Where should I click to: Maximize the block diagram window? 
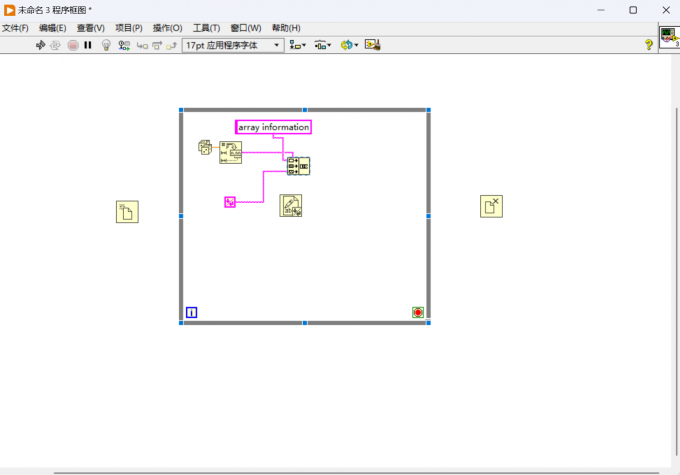[x=633, y=10]
